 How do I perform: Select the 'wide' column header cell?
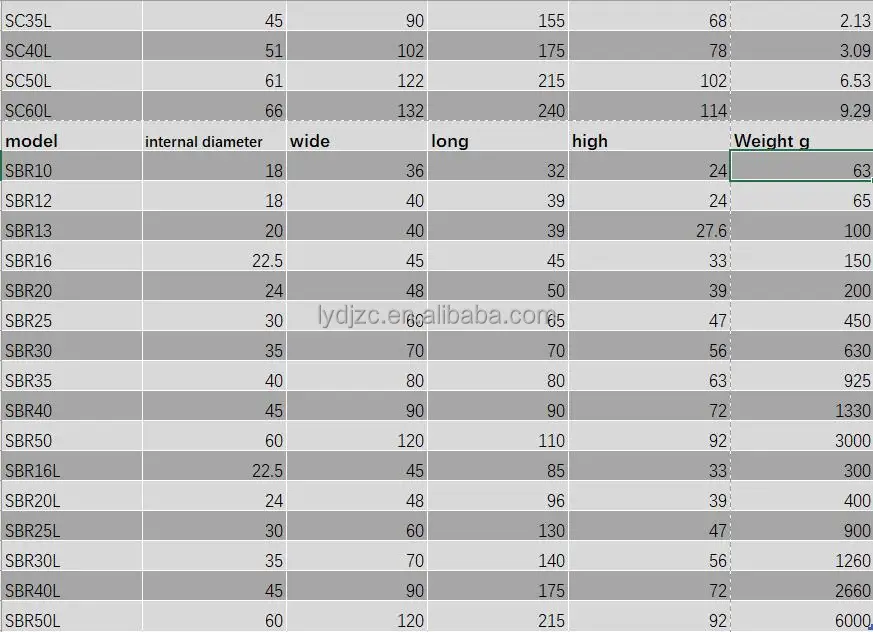(x=356, y=141)
